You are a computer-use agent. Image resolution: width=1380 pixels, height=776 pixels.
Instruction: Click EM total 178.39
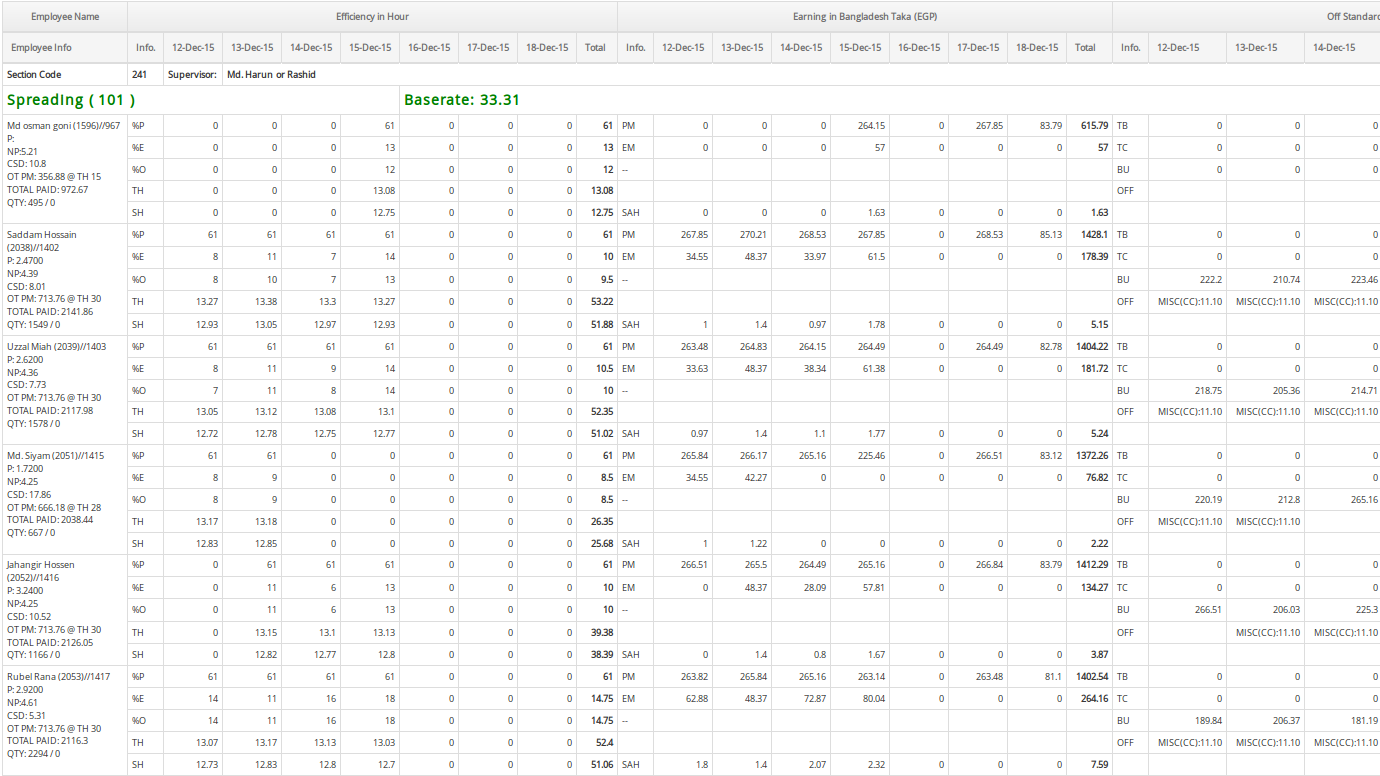tap(1094, 257)
